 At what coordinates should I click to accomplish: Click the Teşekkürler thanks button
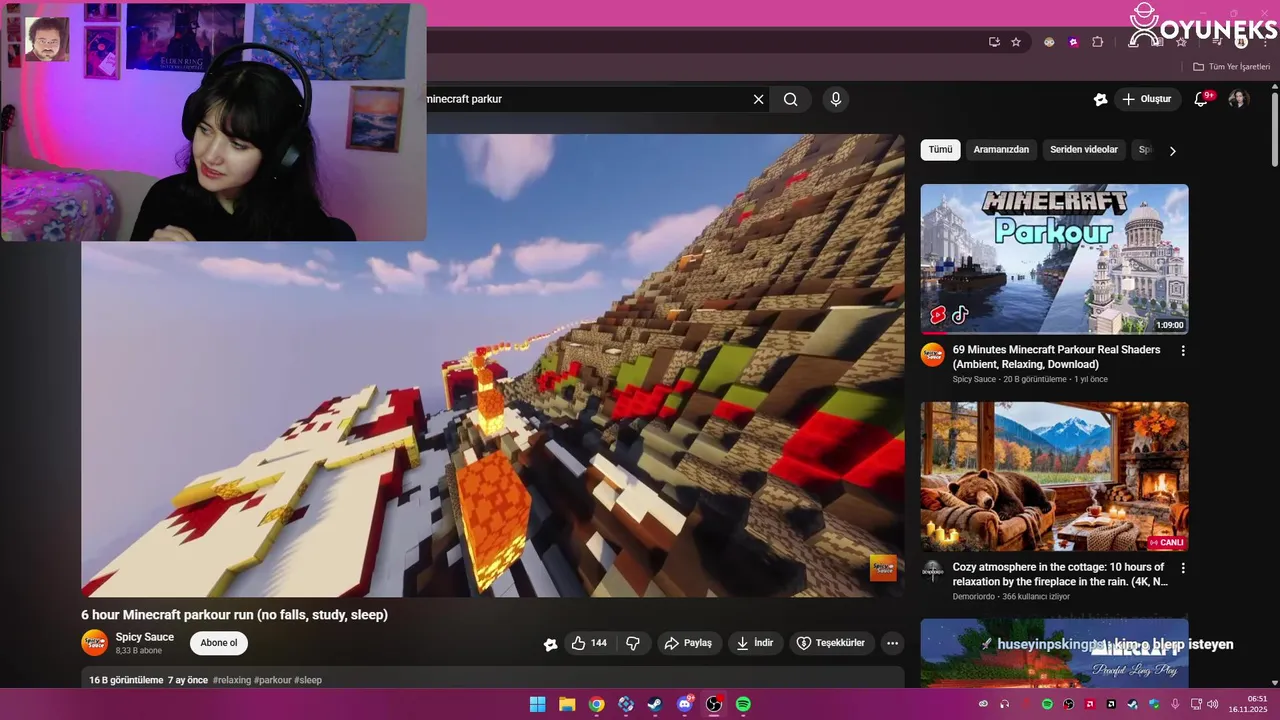click(831, 643)
